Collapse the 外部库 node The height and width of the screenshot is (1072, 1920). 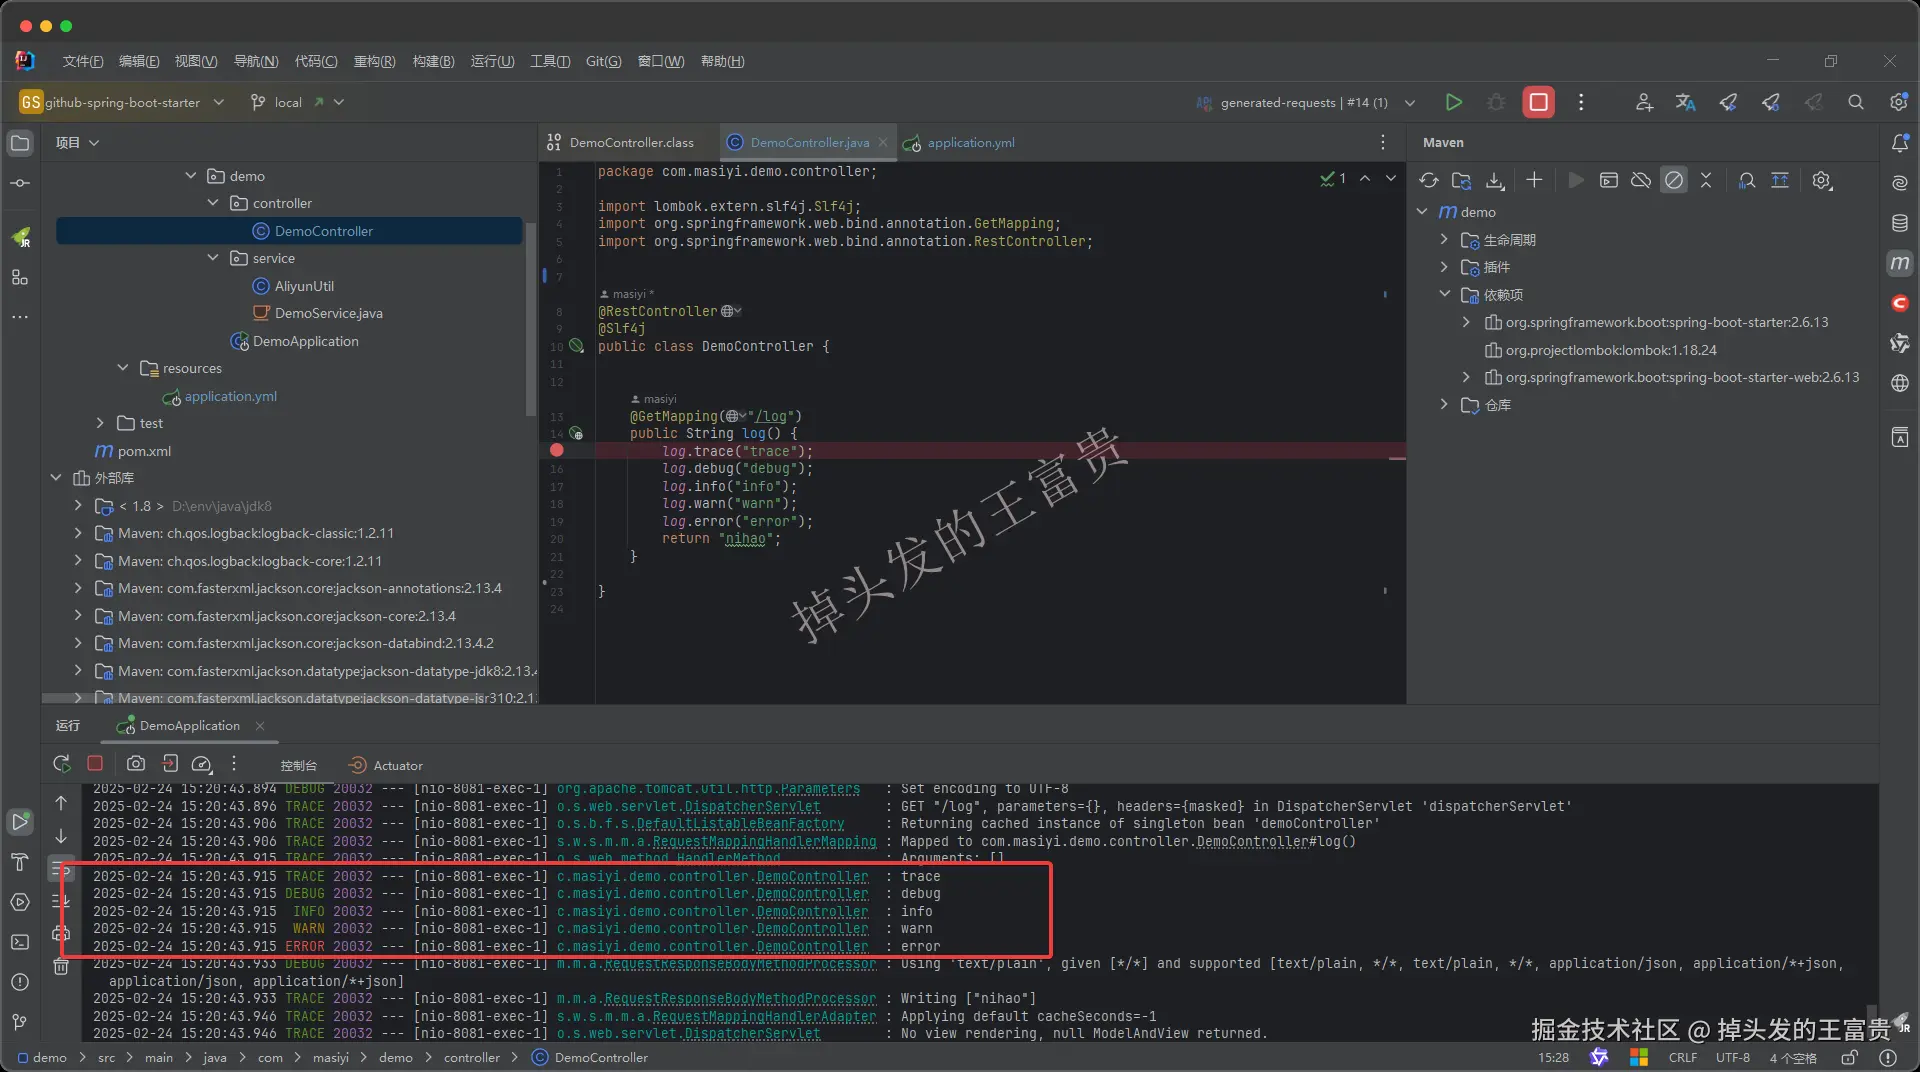pos(56,478)
